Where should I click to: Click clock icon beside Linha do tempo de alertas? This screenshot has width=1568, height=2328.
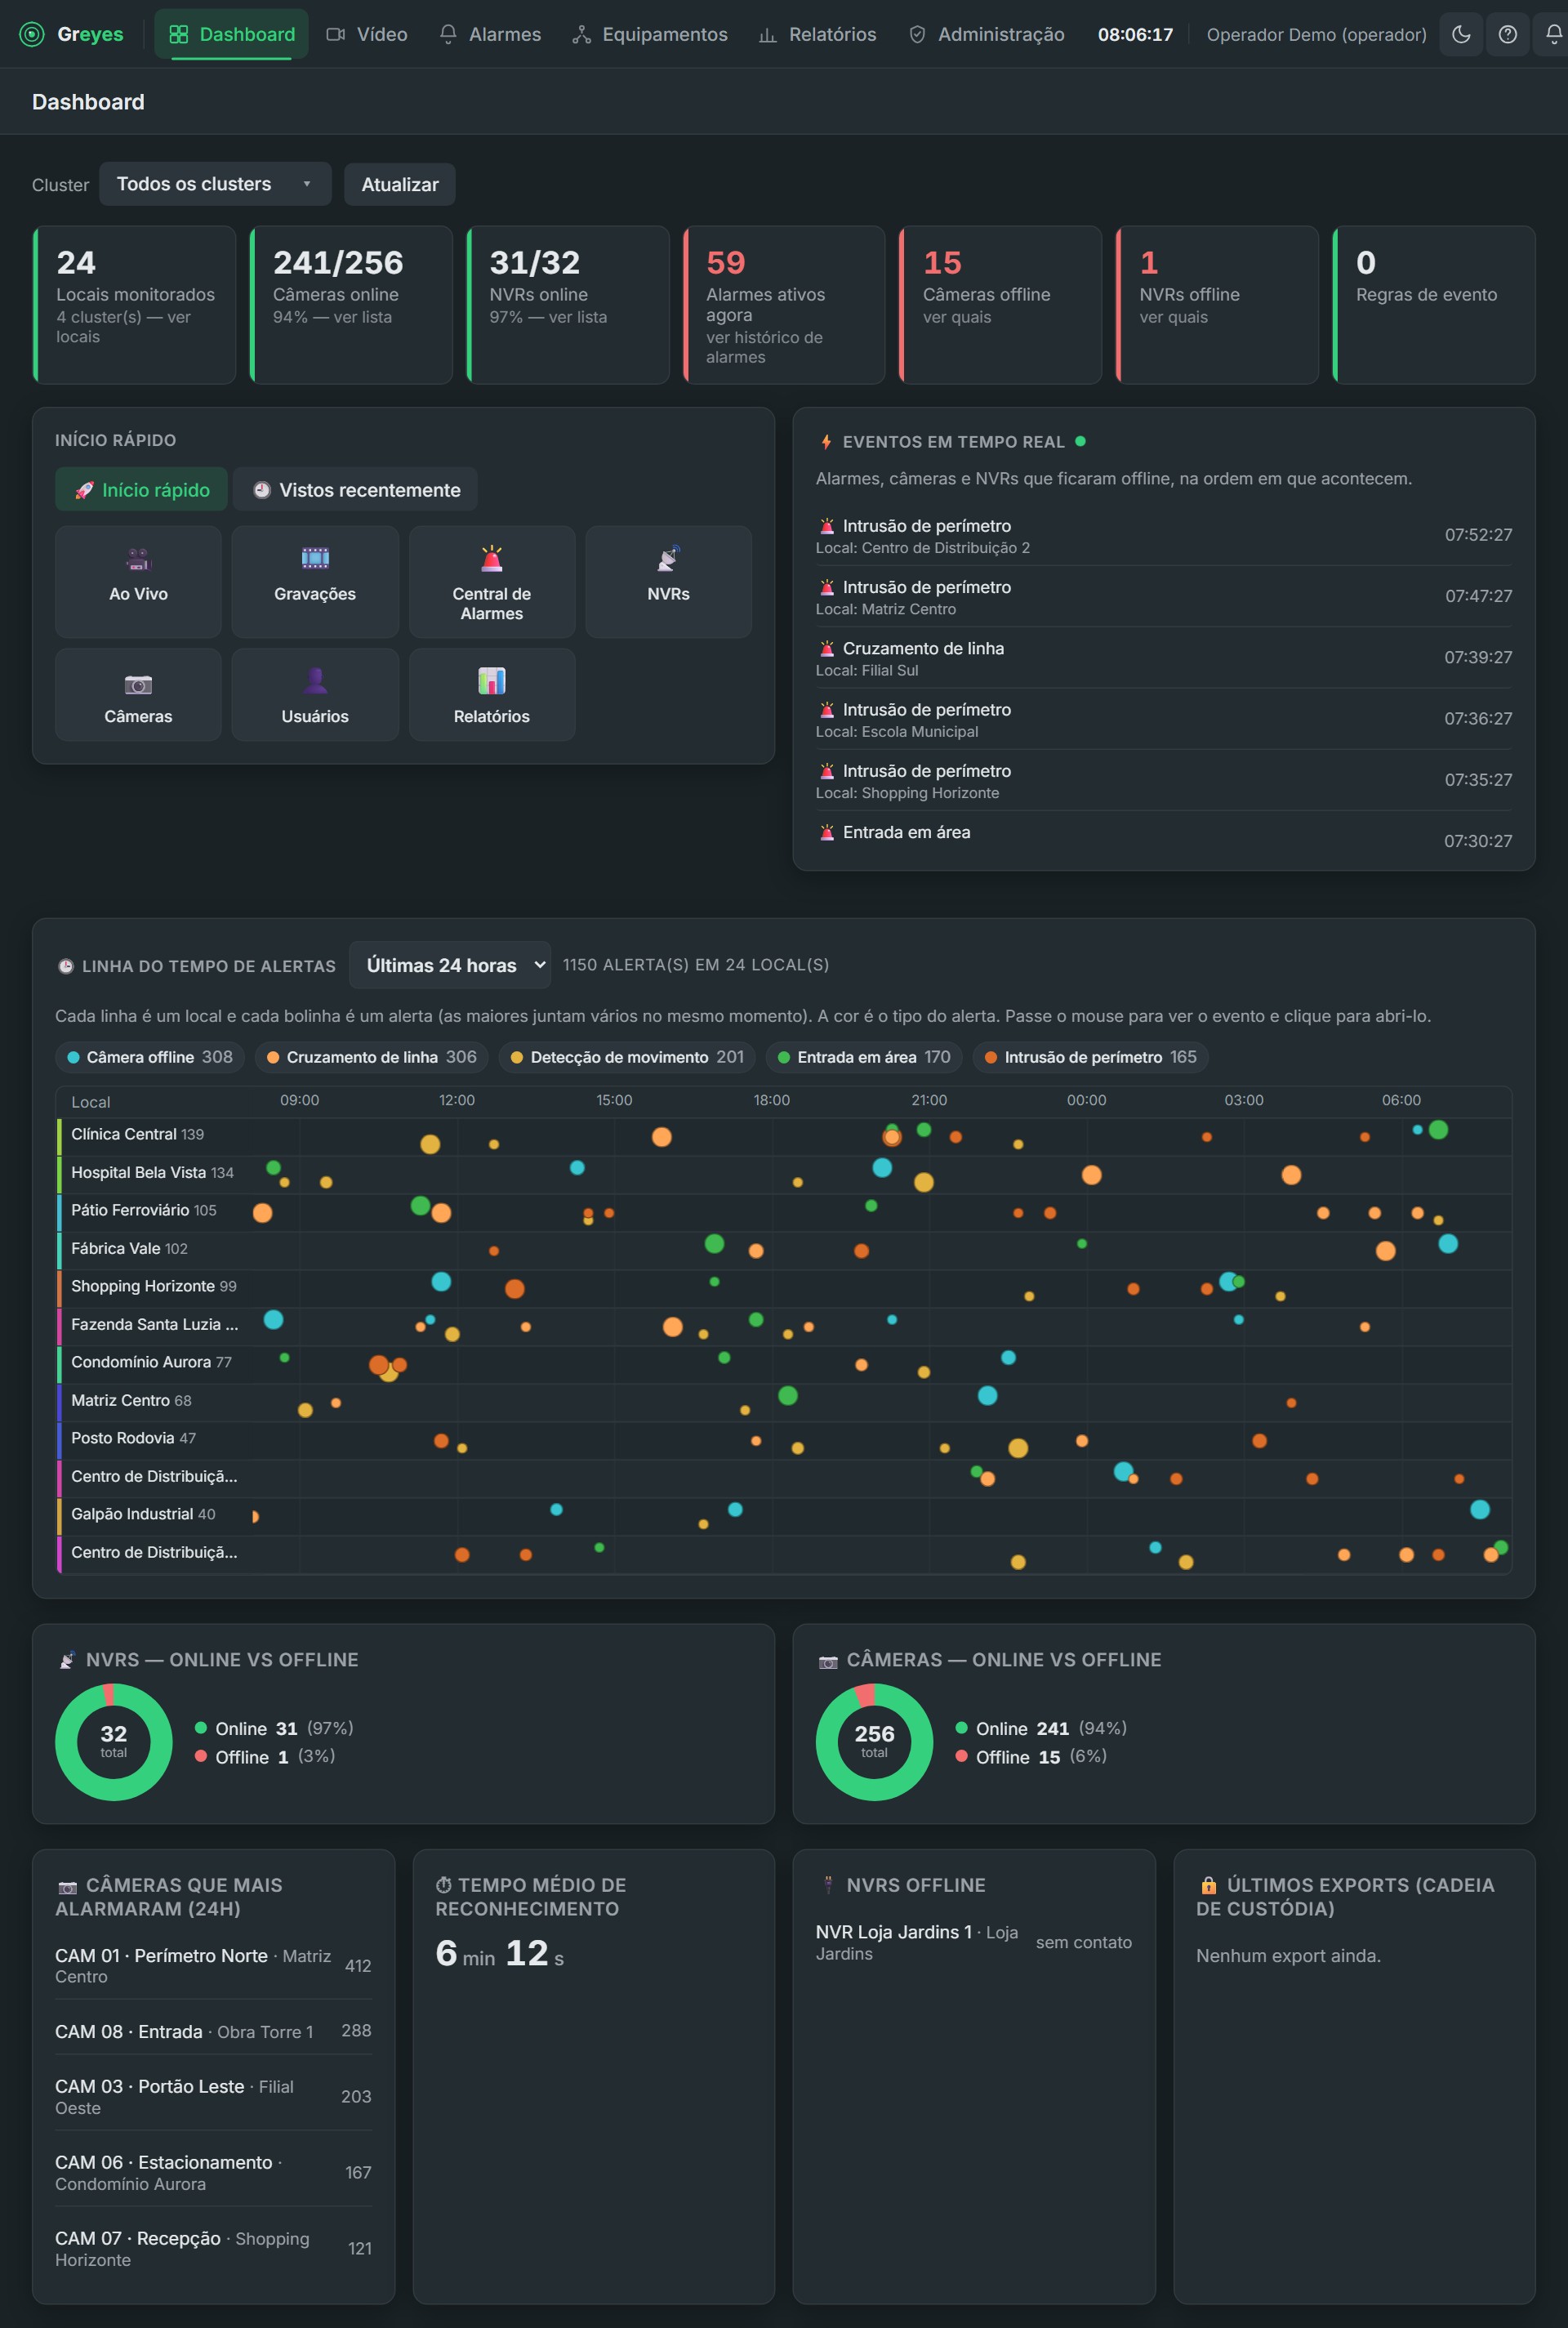[66, 966]
